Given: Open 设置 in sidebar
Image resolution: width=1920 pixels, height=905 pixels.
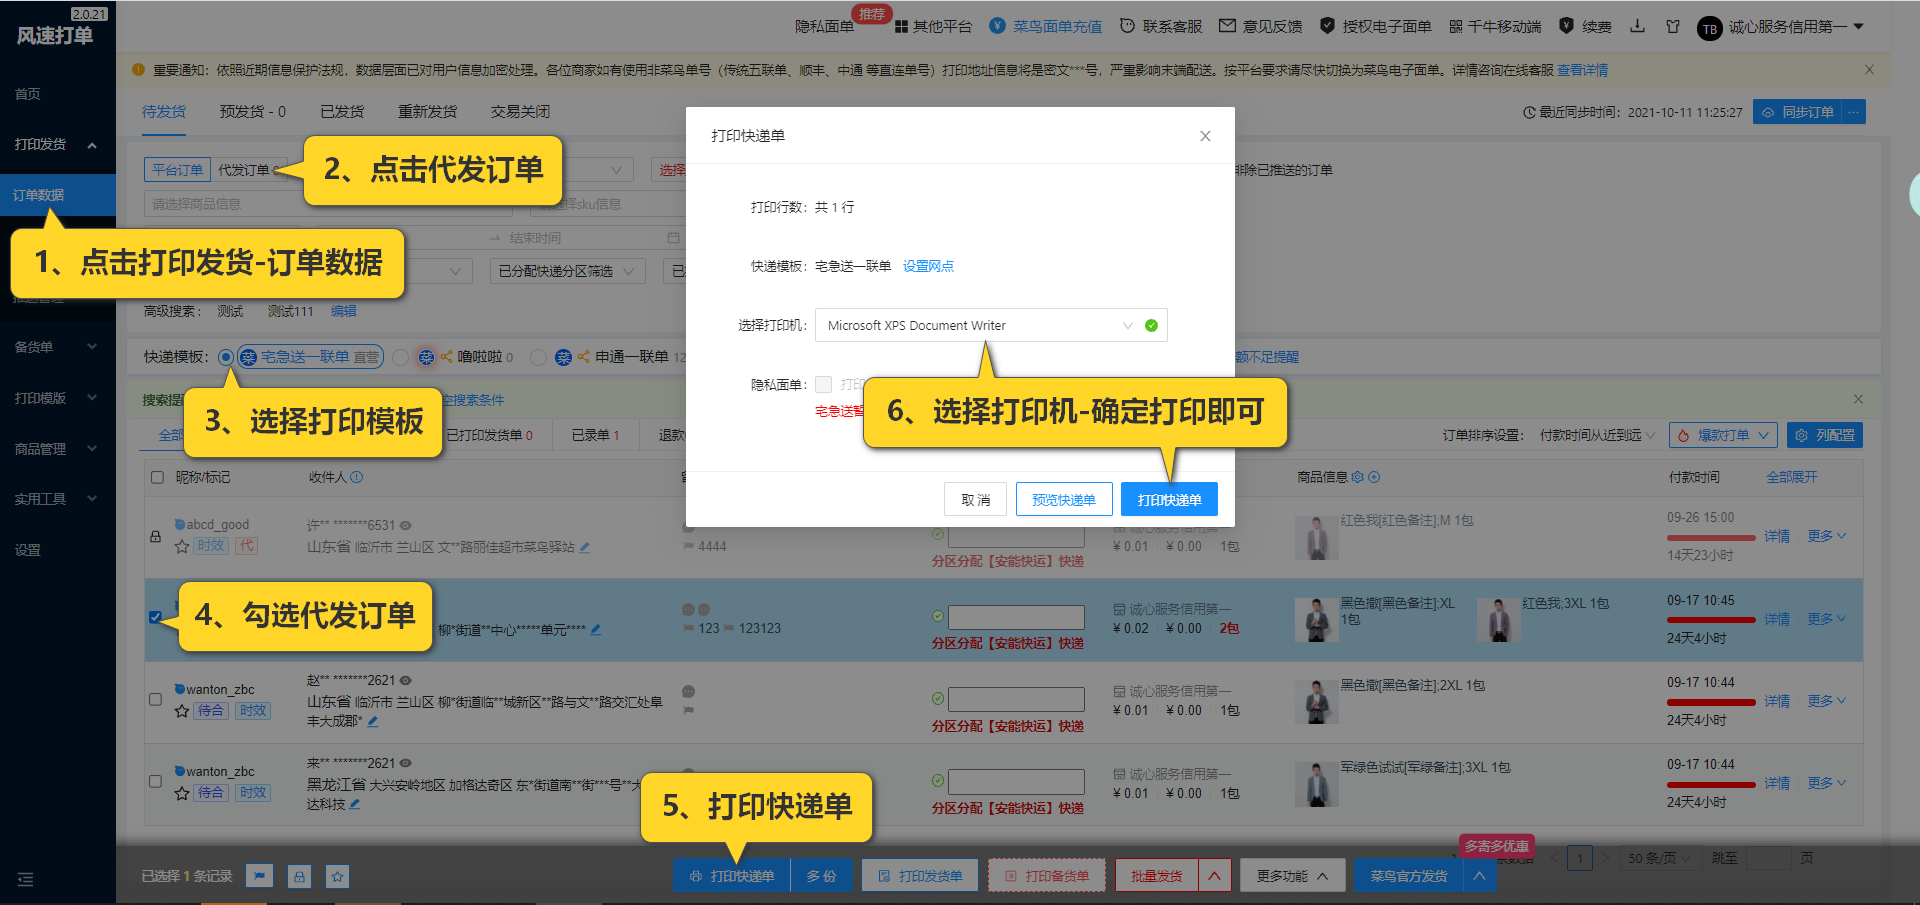Looking at the screenshot, I should coord(28,550).
